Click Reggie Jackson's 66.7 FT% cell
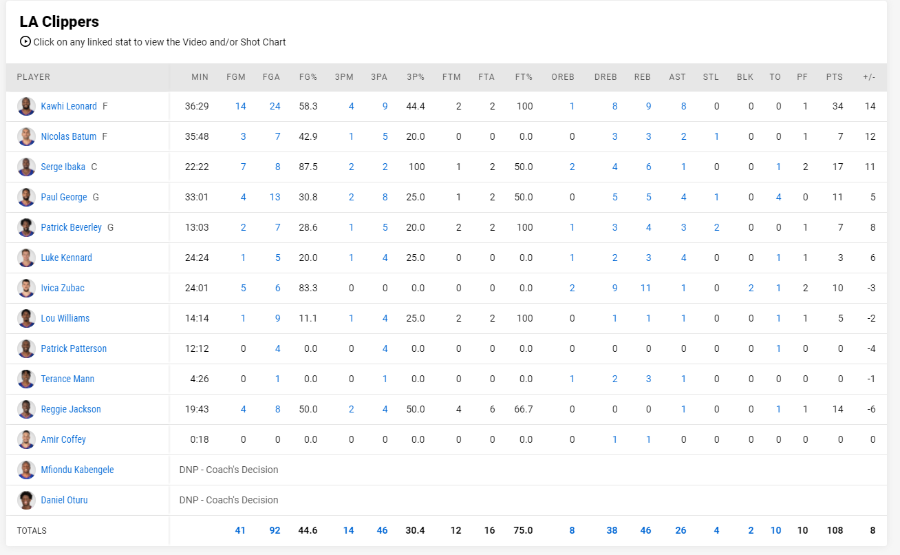This screenshot has width=900, height=555. click(x=523, y=409)
